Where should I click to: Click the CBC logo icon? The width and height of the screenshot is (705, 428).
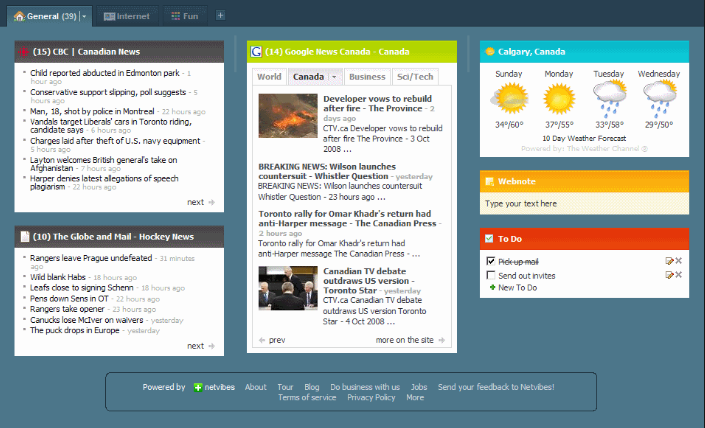tap(23, 52)
